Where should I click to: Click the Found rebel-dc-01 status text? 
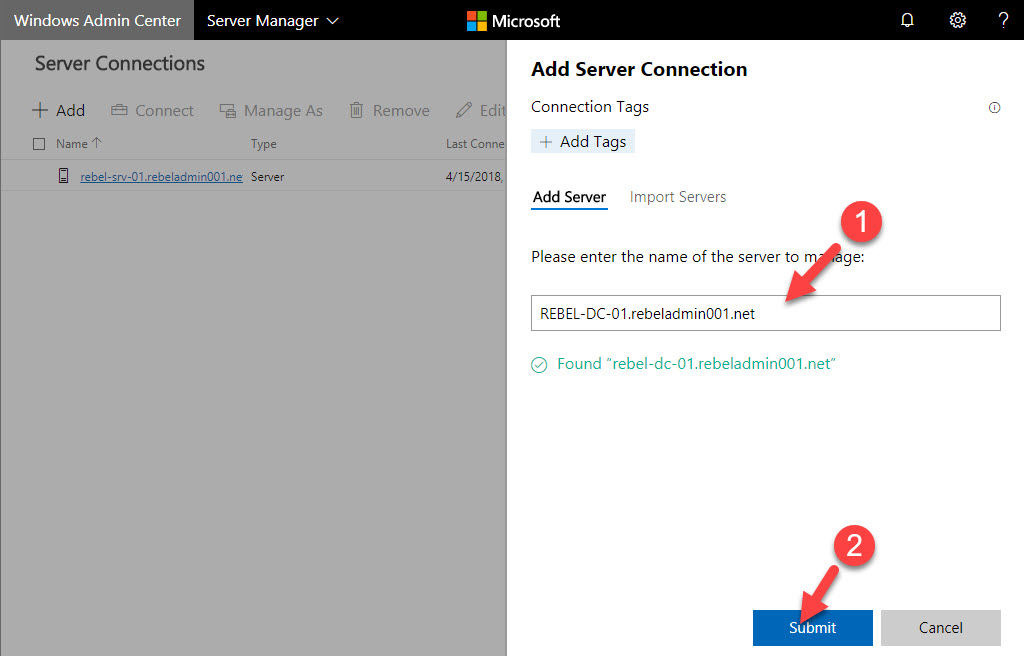click(x=696, y=364)
